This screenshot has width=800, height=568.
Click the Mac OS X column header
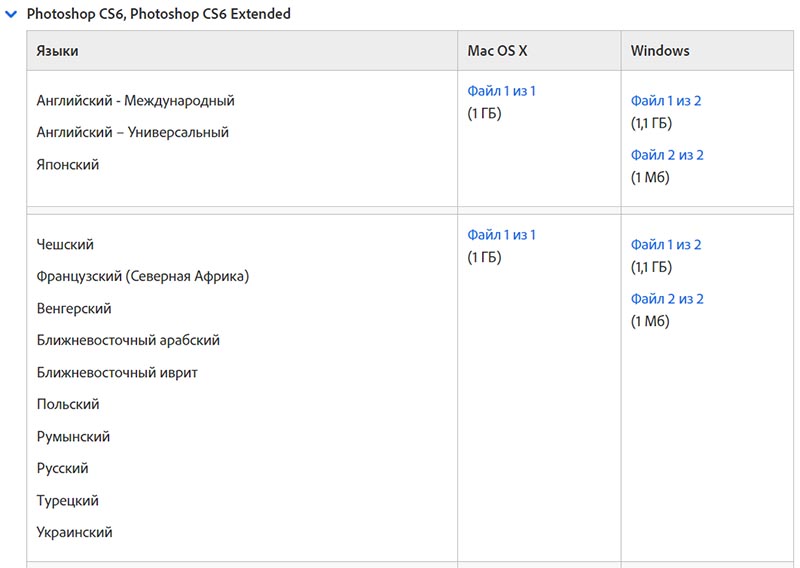[x=497, y=51]
